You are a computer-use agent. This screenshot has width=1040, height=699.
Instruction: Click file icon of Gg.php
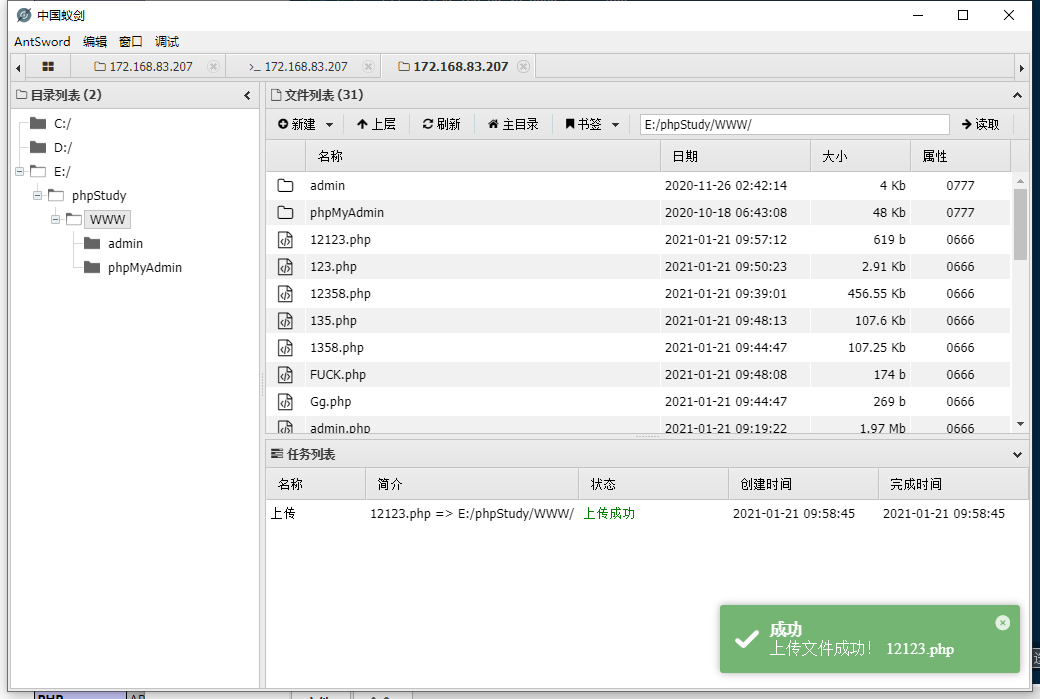click(285, 402)
